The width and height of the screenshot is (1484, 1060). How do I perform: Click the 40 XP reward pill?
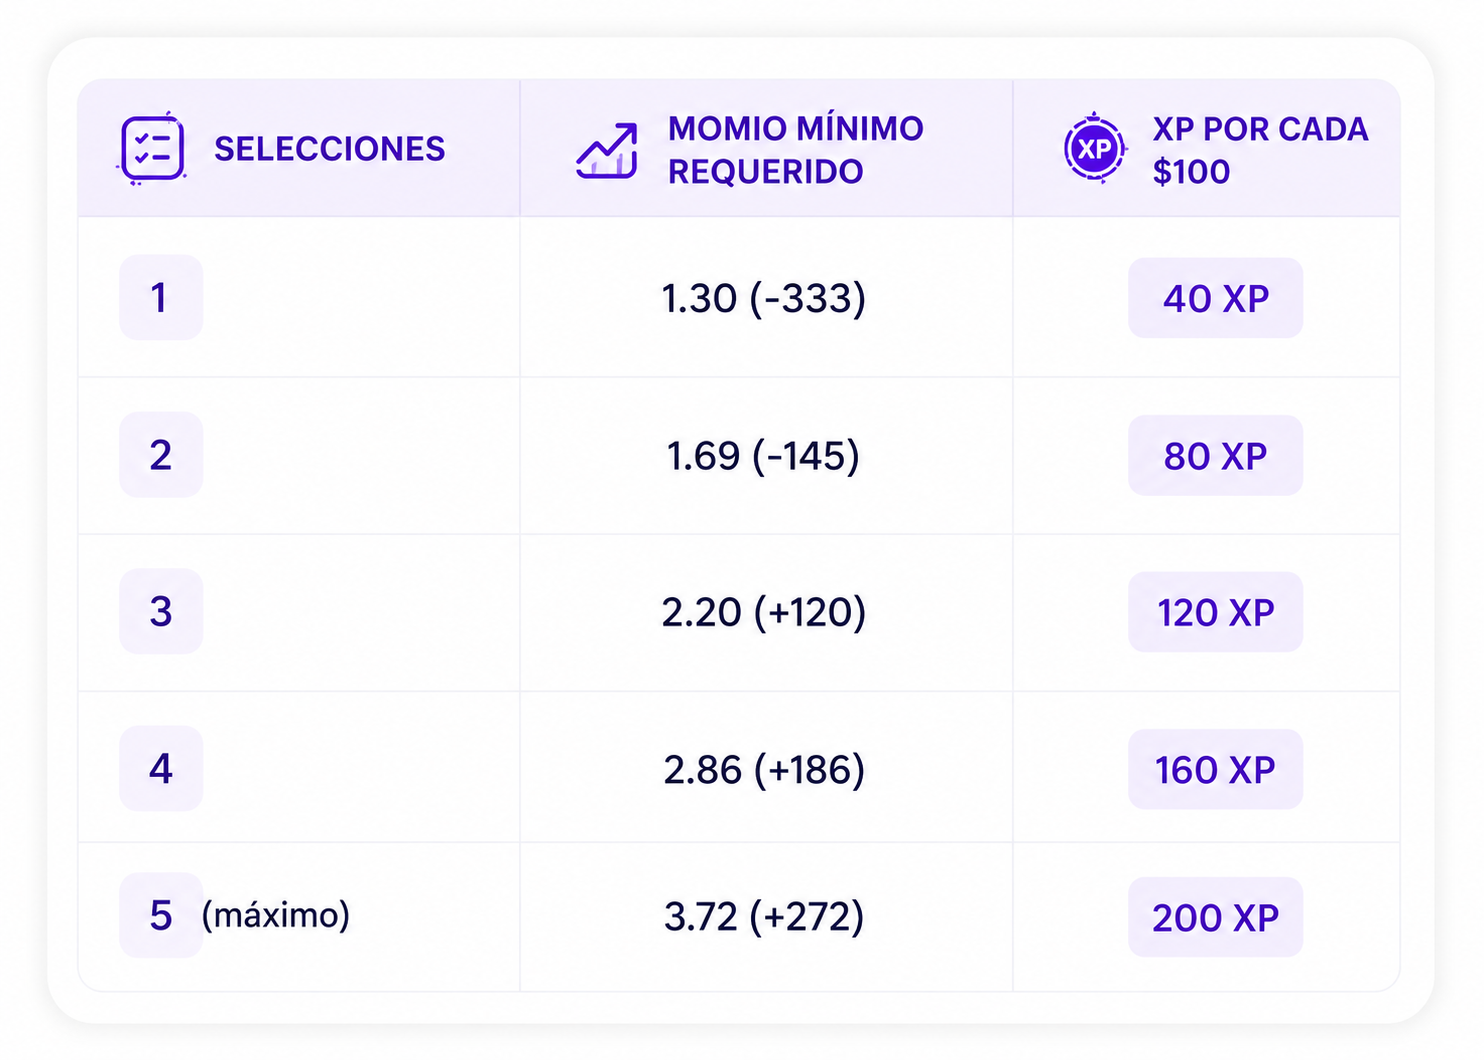coord(1216,298)
